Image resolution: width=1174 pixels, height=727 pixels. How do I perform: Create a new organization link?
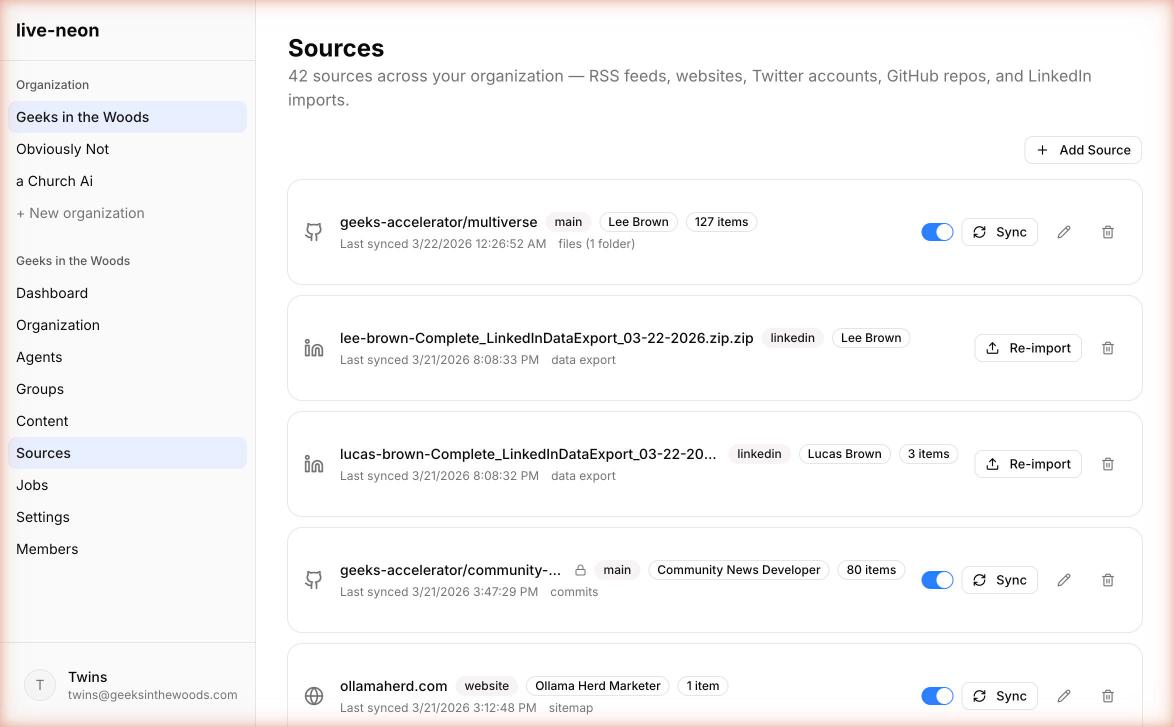pyautogui.click(x=80, y=213)
